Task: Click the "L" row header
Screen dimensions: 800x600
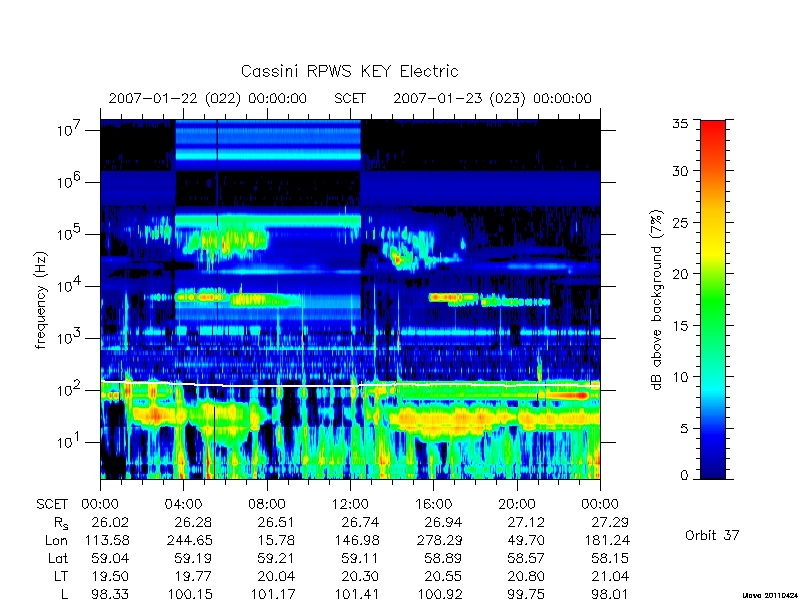Action: click(x=64, y=594)
